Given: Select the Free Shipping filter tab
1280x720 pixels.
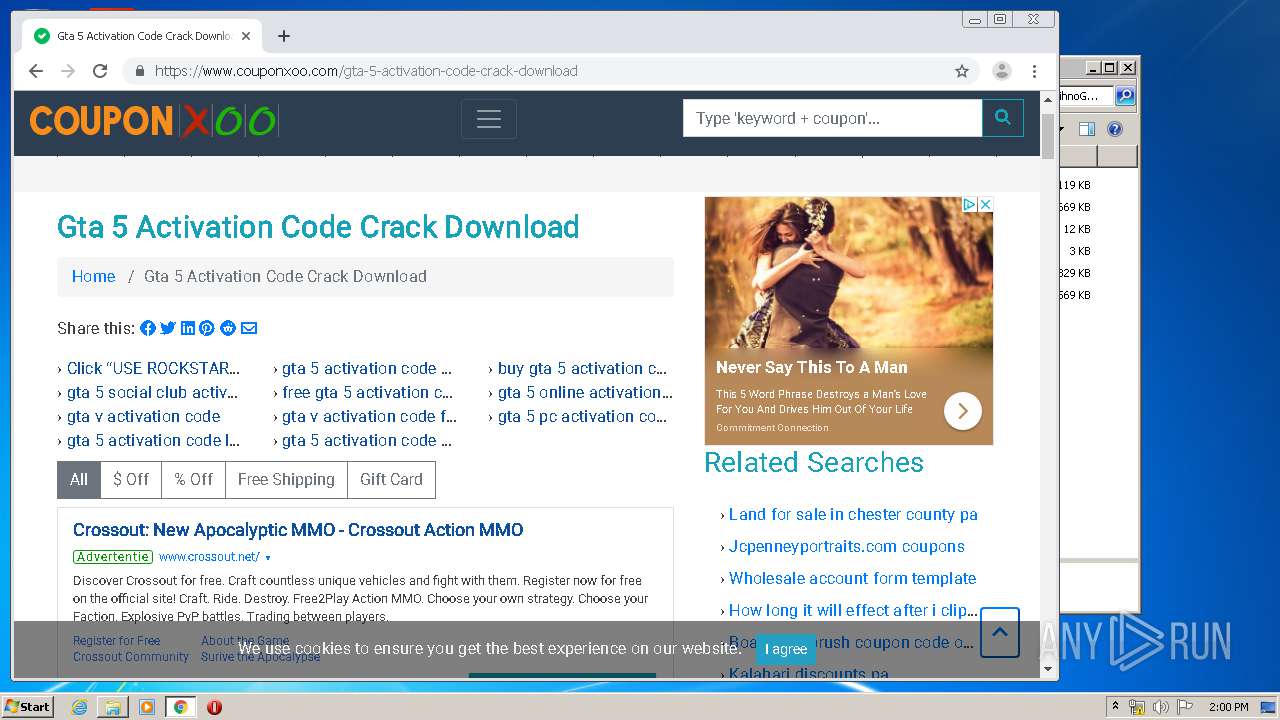Looking at the screenshot, I should coord(286,479).
